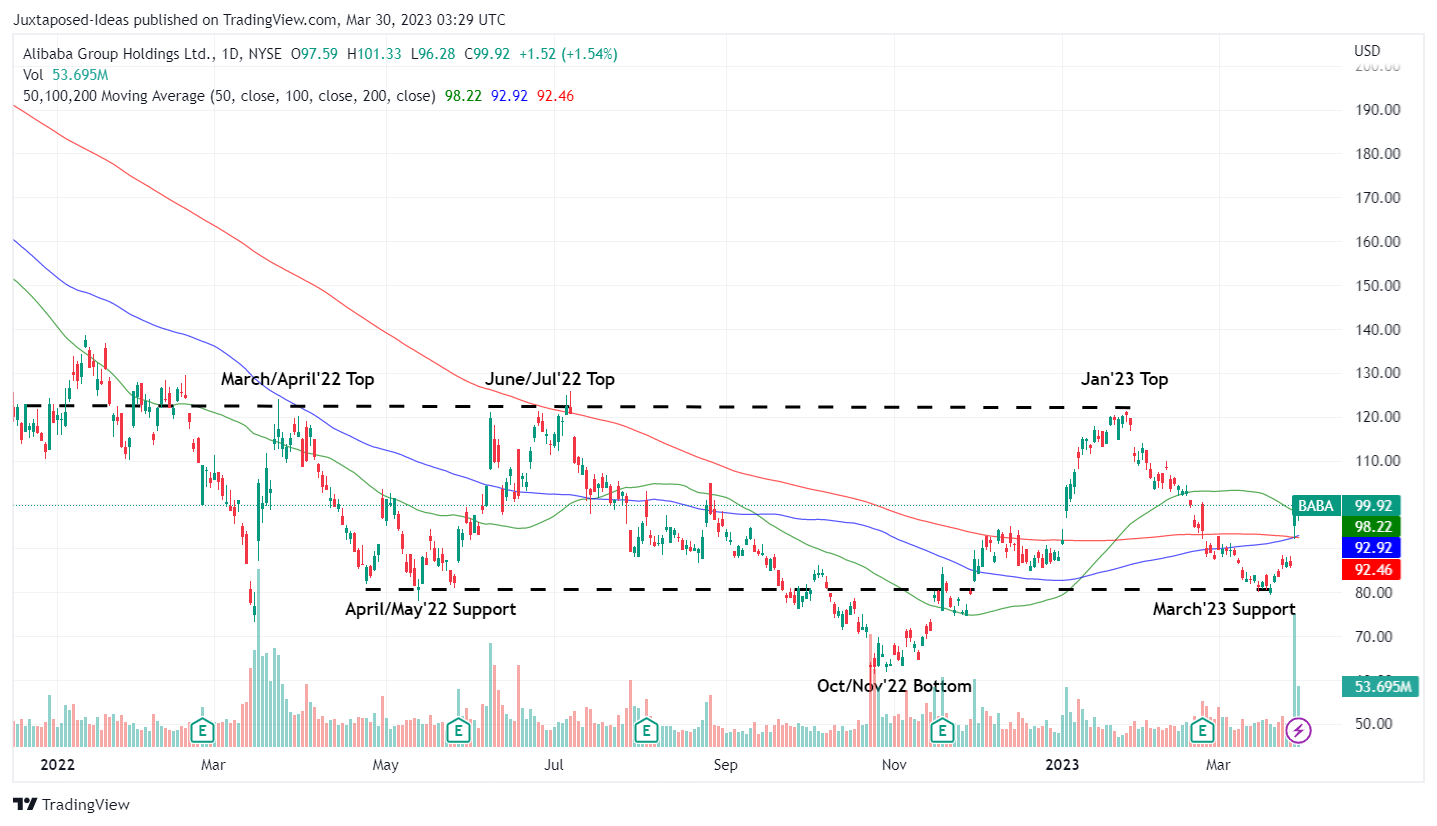Click the green 98.22 axis price label

[1371, 526]
